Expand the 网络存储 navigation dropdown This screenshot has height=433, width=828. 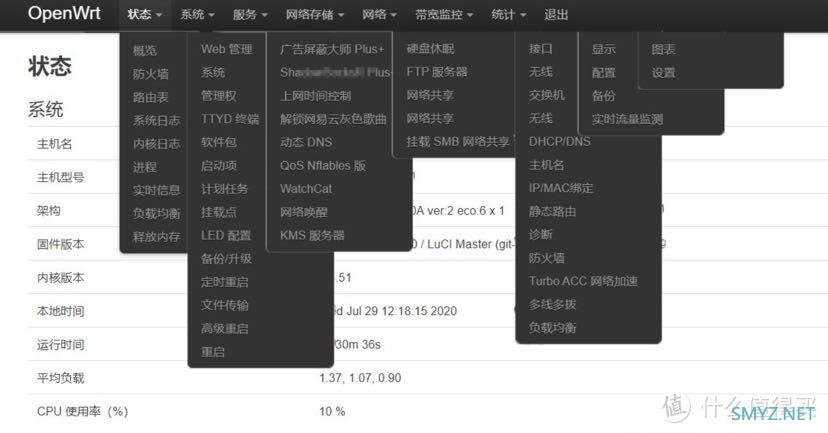point(315,15)
